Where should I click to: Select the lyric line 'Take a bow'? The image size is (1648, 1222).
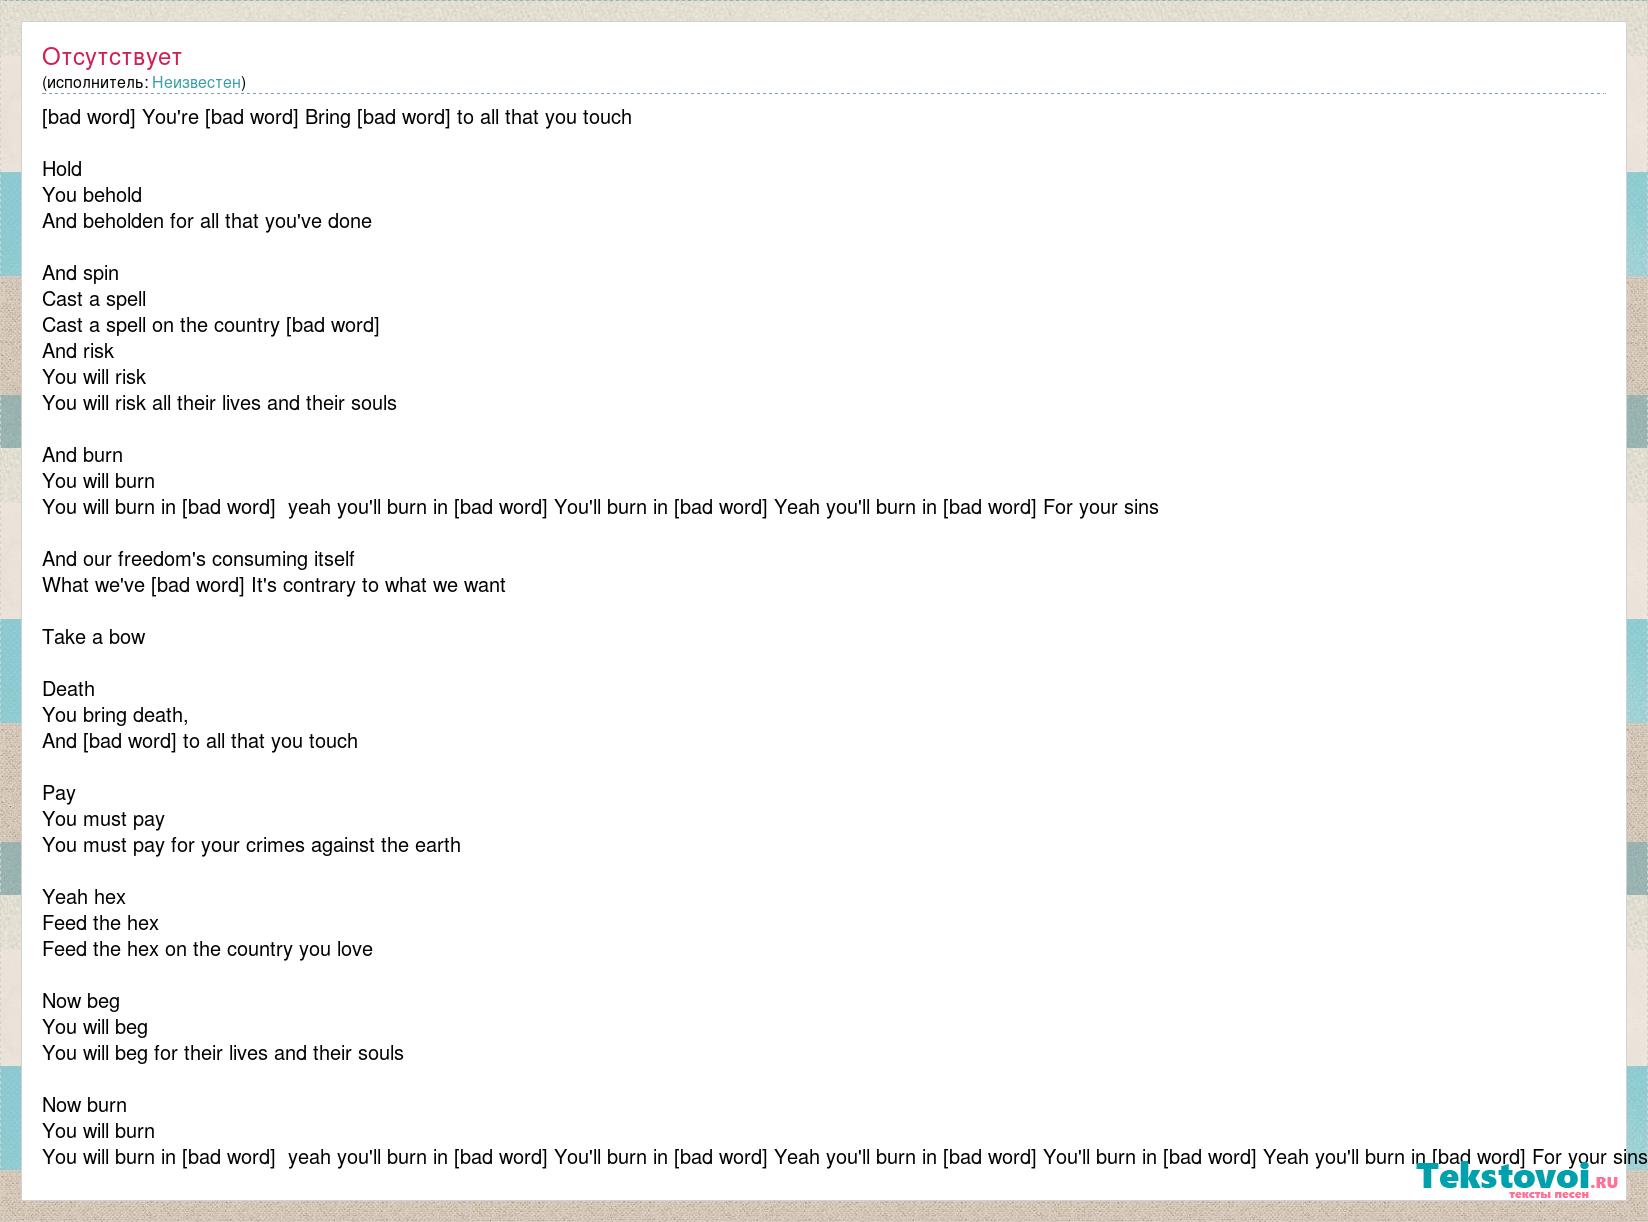(x=93, y=637)
